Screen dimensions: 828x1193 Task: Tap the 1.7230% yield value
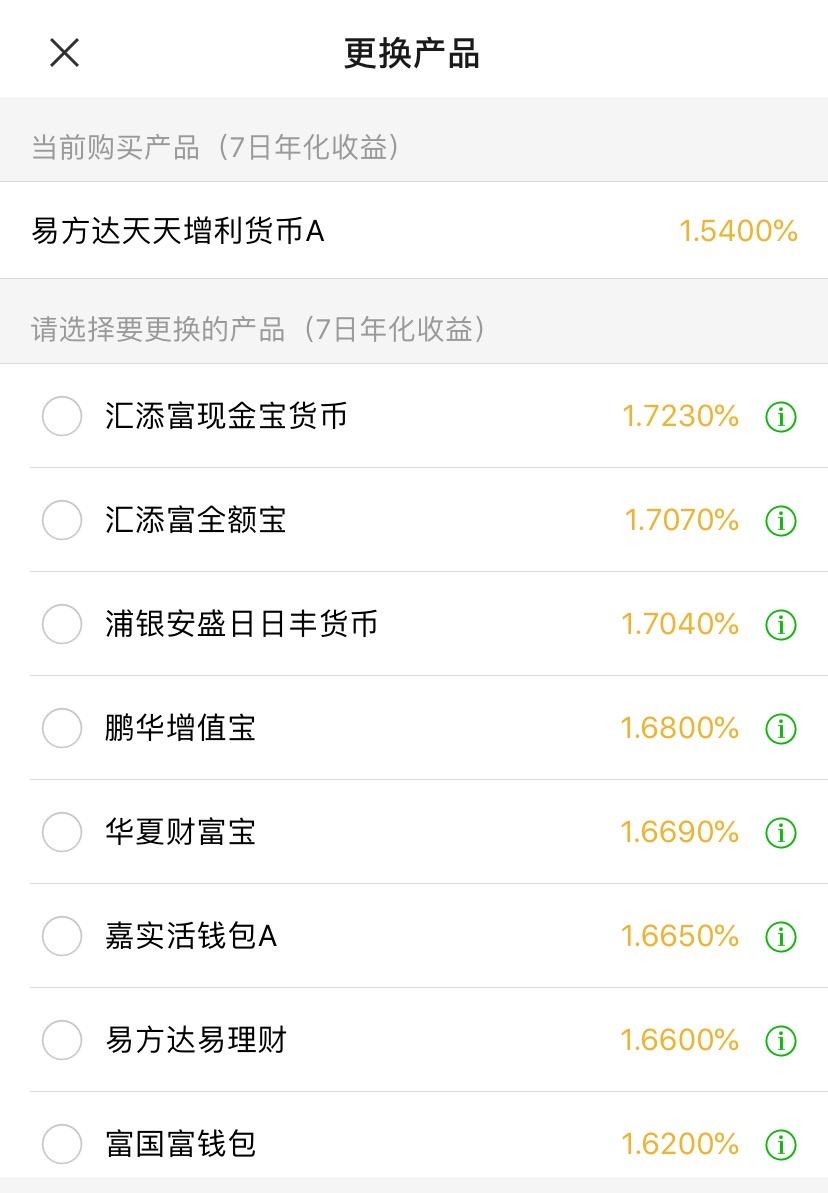point(680,416)
